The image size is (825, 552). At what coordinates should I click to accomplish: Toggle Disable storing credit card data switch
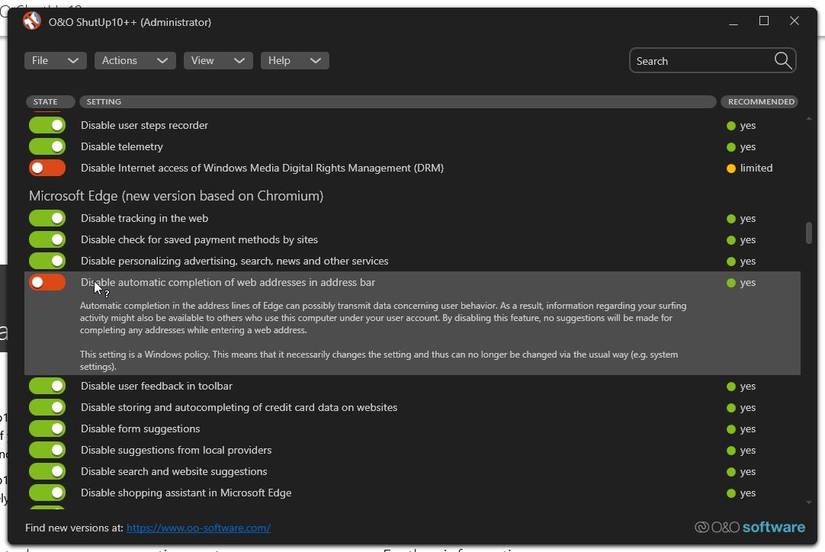click(x=47, y=407)
